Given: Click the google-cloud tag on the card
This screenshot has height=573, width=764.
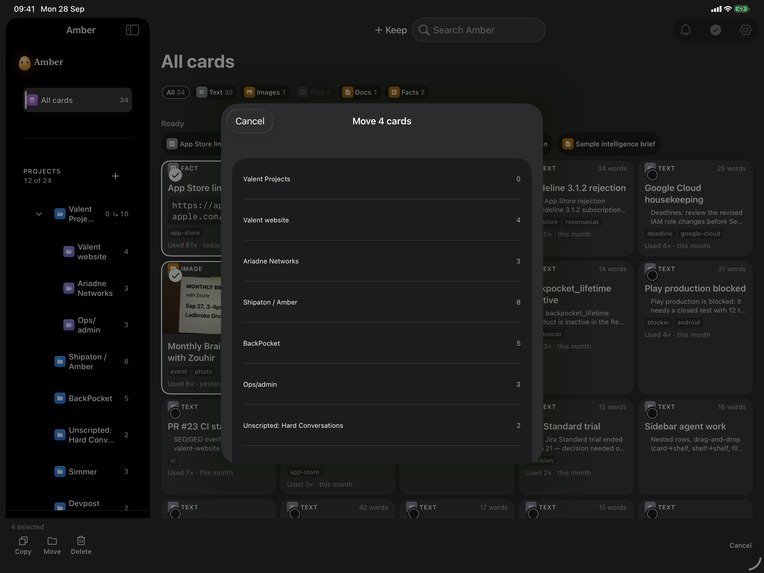Looking at the screenshot, I should (700, 233).
